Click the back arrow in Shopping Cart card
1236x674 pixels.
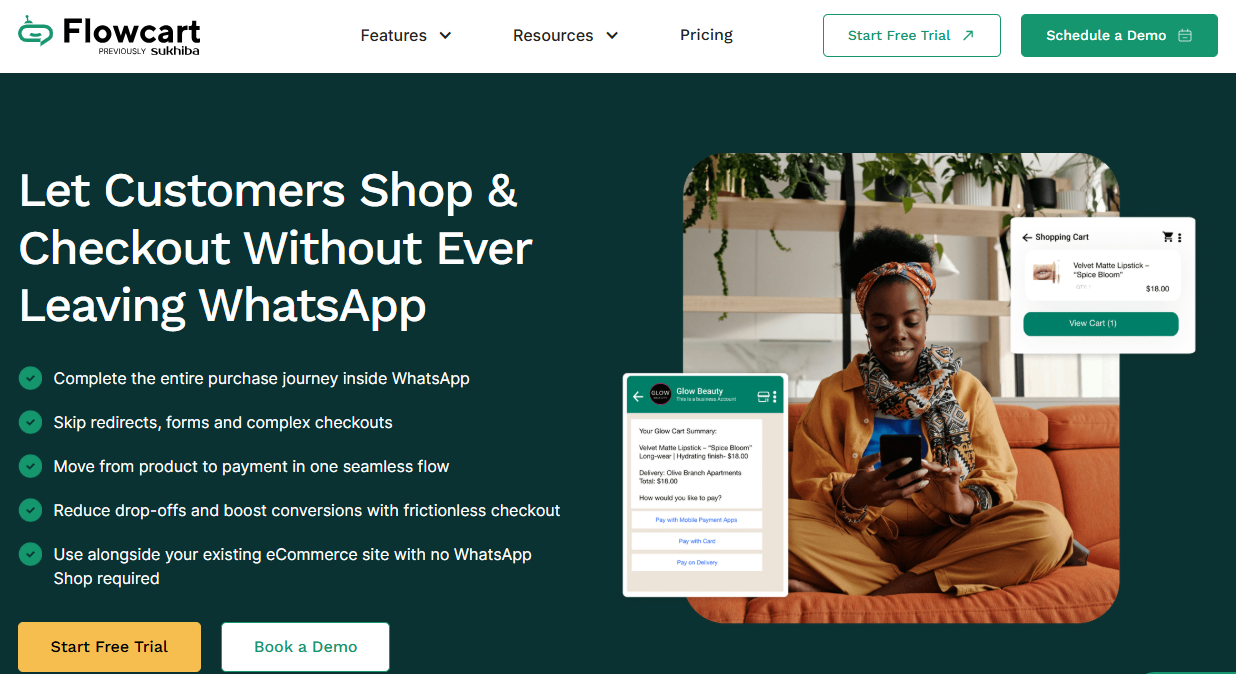[x=1027, y=238]
